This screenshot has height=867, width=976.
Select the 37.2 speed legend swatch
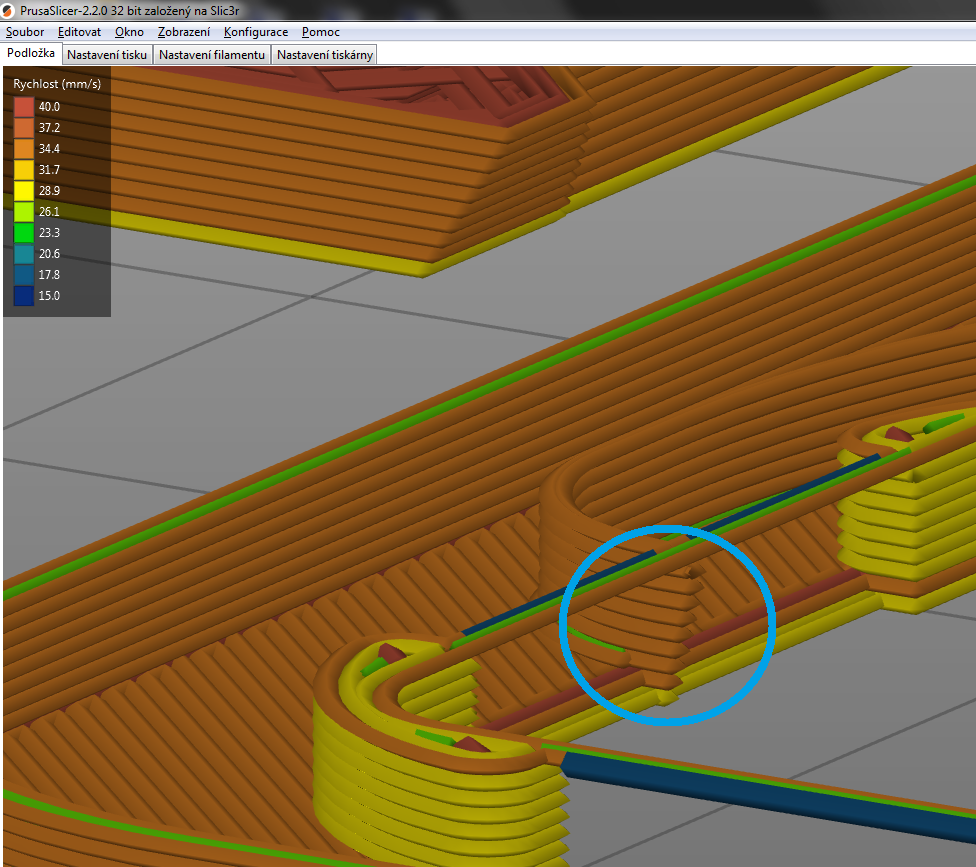point(24,128)
